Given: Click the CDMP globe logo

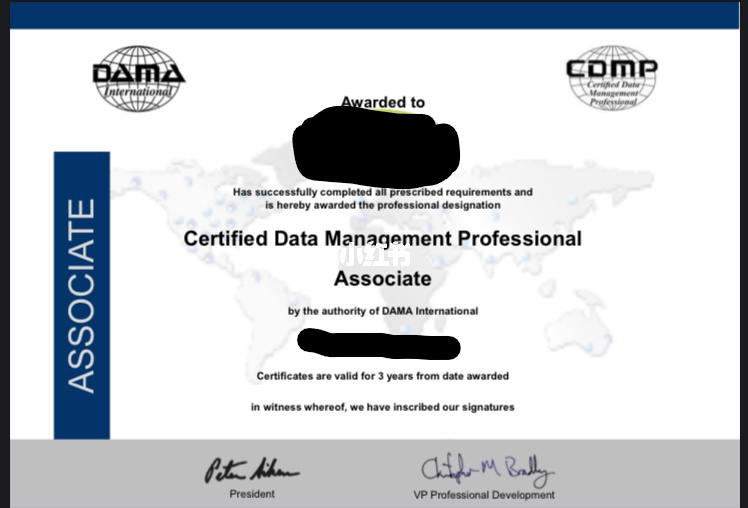Looking at the screenshot, I should [x=612, y=78].
